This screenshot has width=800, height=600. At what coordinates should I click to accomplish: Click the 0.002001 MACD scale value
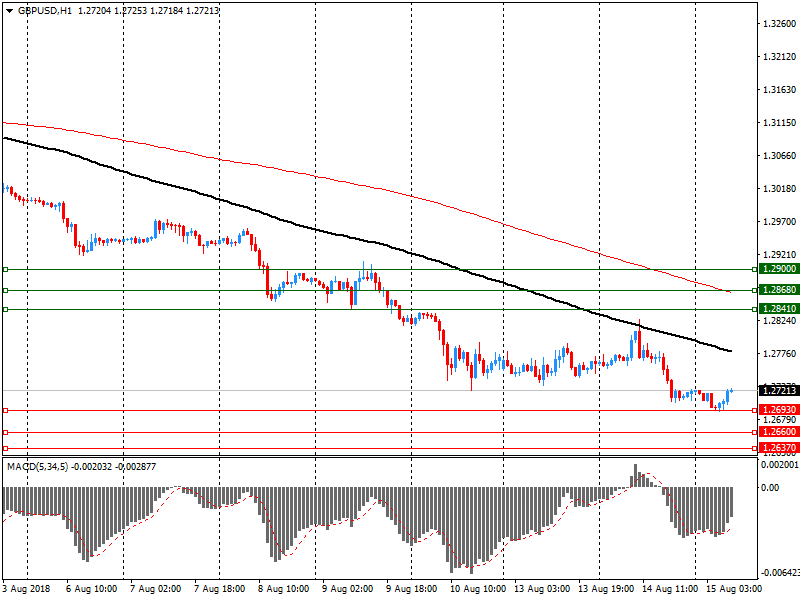[x=780, y=465]
